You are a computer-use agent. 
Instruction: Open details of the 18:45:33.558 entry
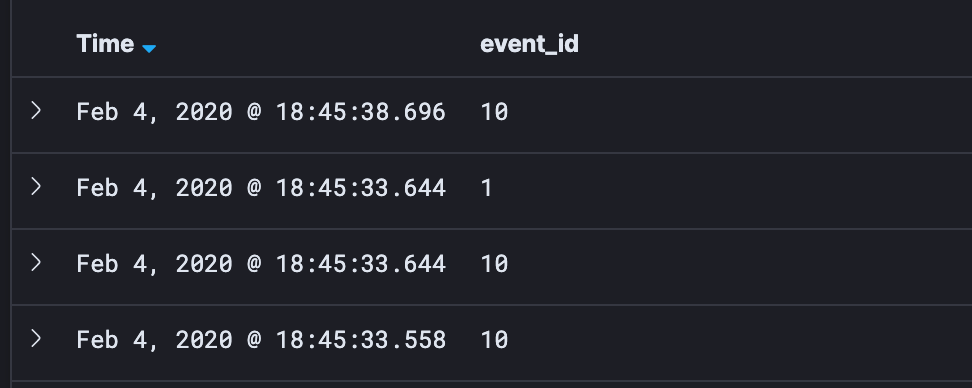click(x=36, y=338)
